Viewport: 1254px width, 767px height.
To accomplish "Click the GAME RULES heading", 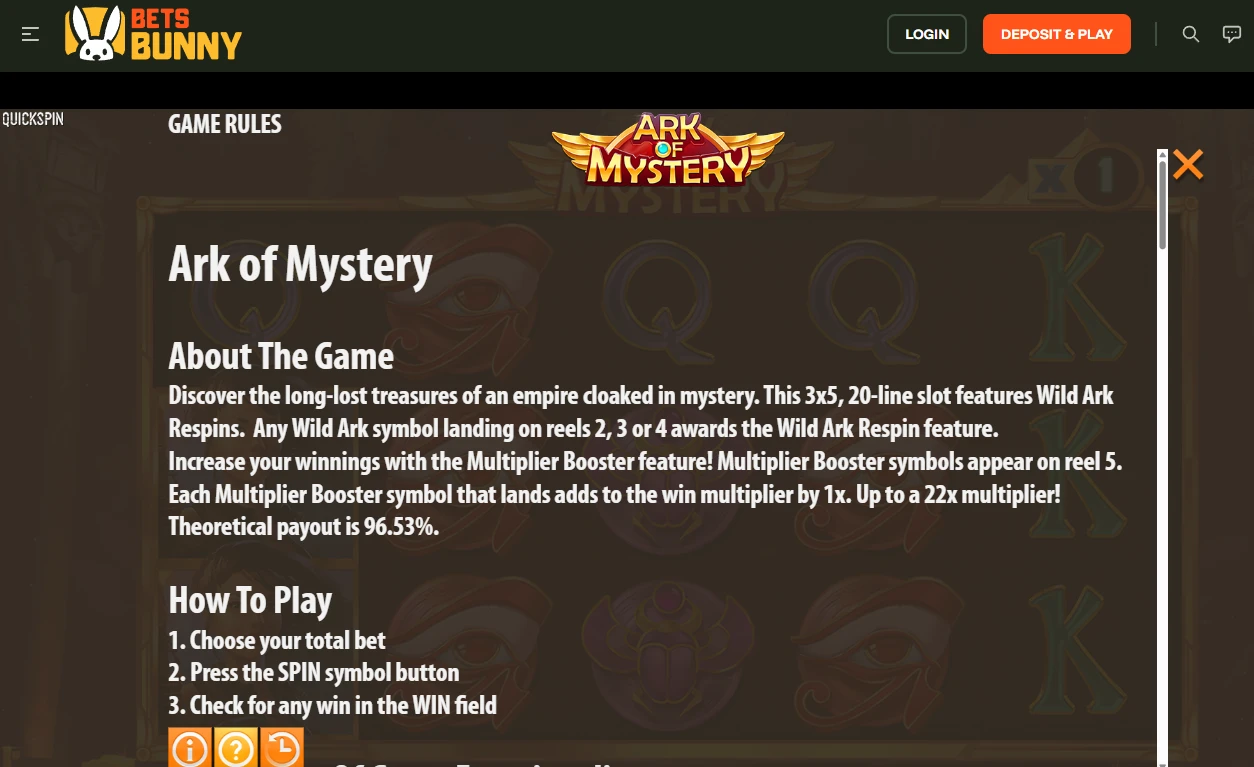I will 225,124.
